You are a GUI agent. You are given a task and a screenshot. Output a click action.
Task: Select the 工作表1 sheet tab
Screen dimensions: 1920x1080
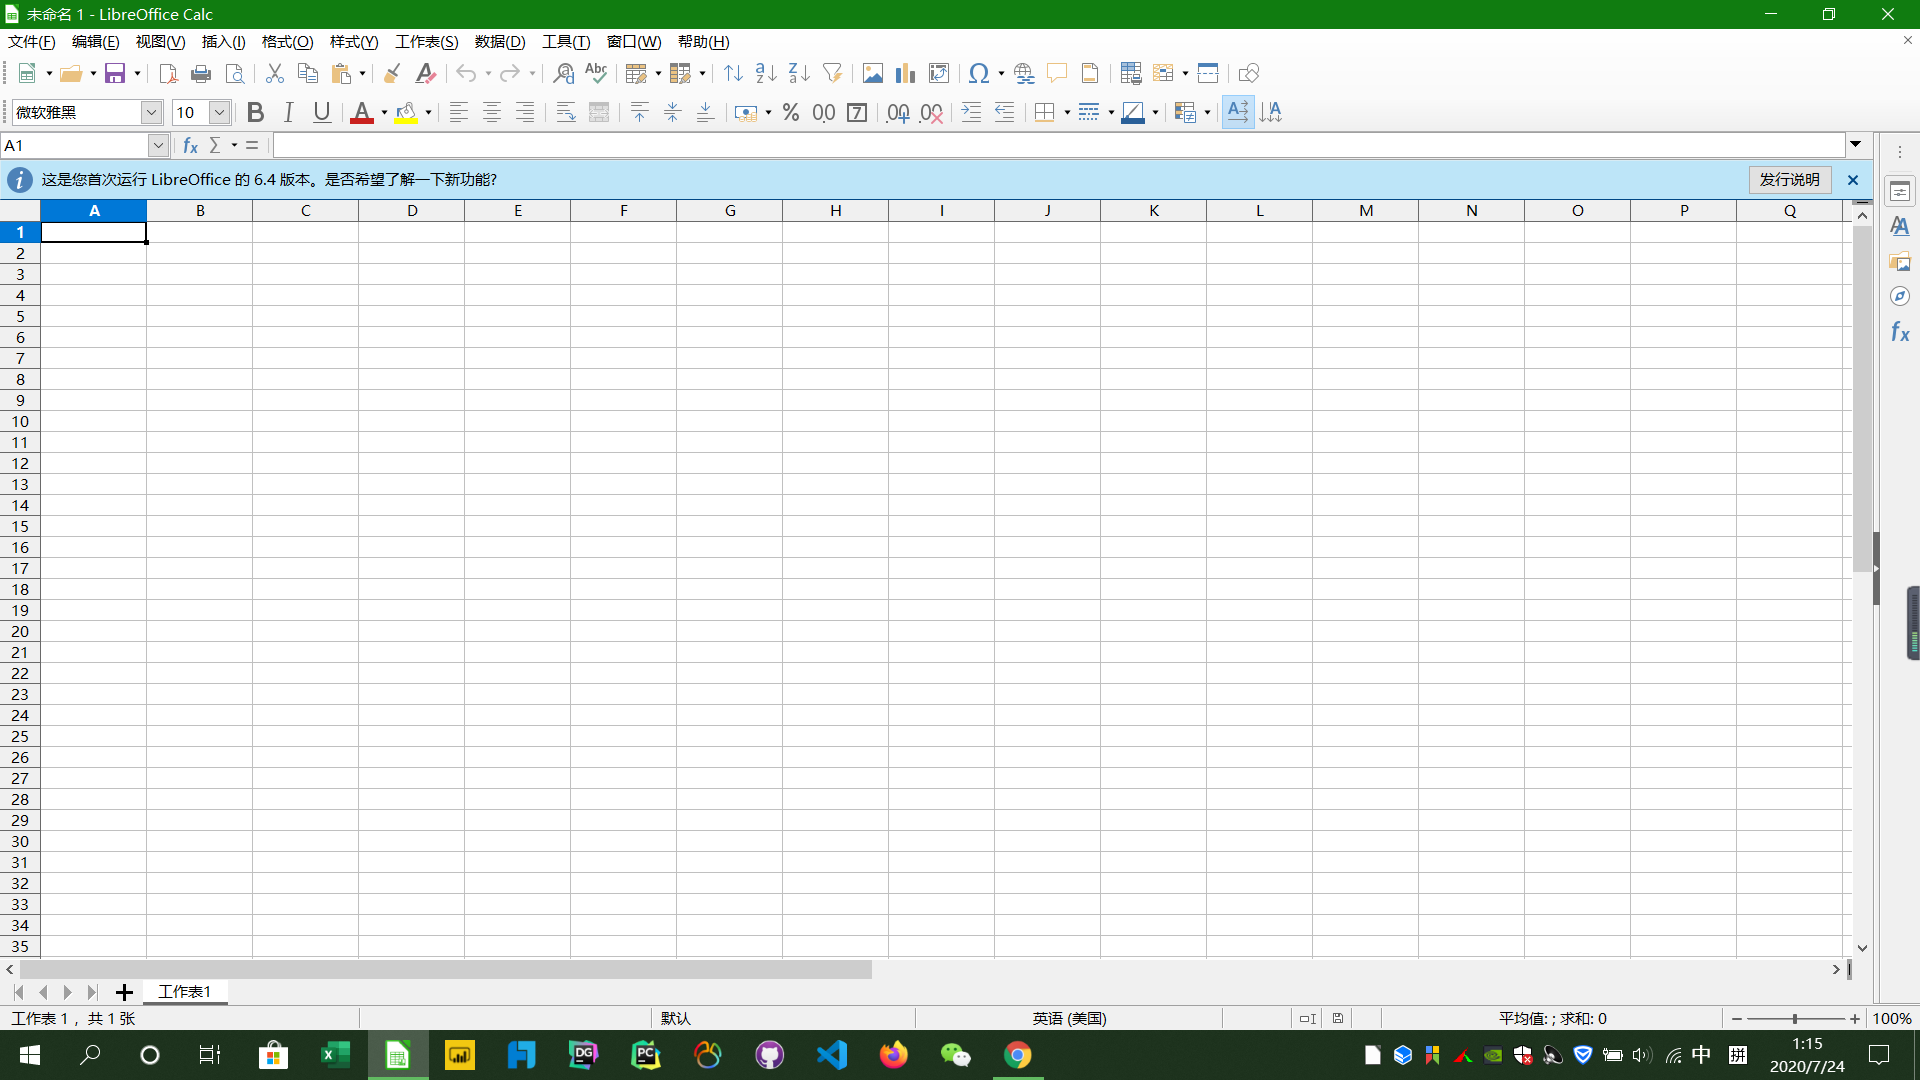pyautogui.click(x=185, y=991)
